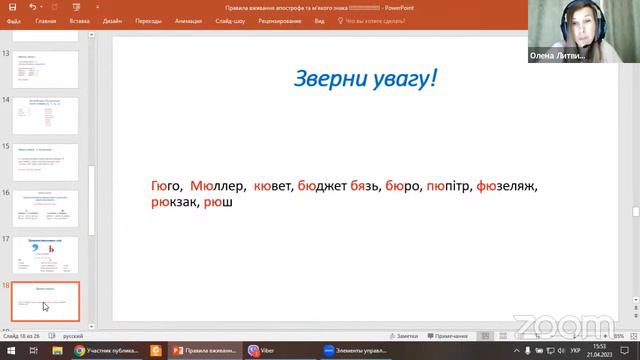
Task: Open the Вид ribbon tab
Action: click(x=320, y=21)
